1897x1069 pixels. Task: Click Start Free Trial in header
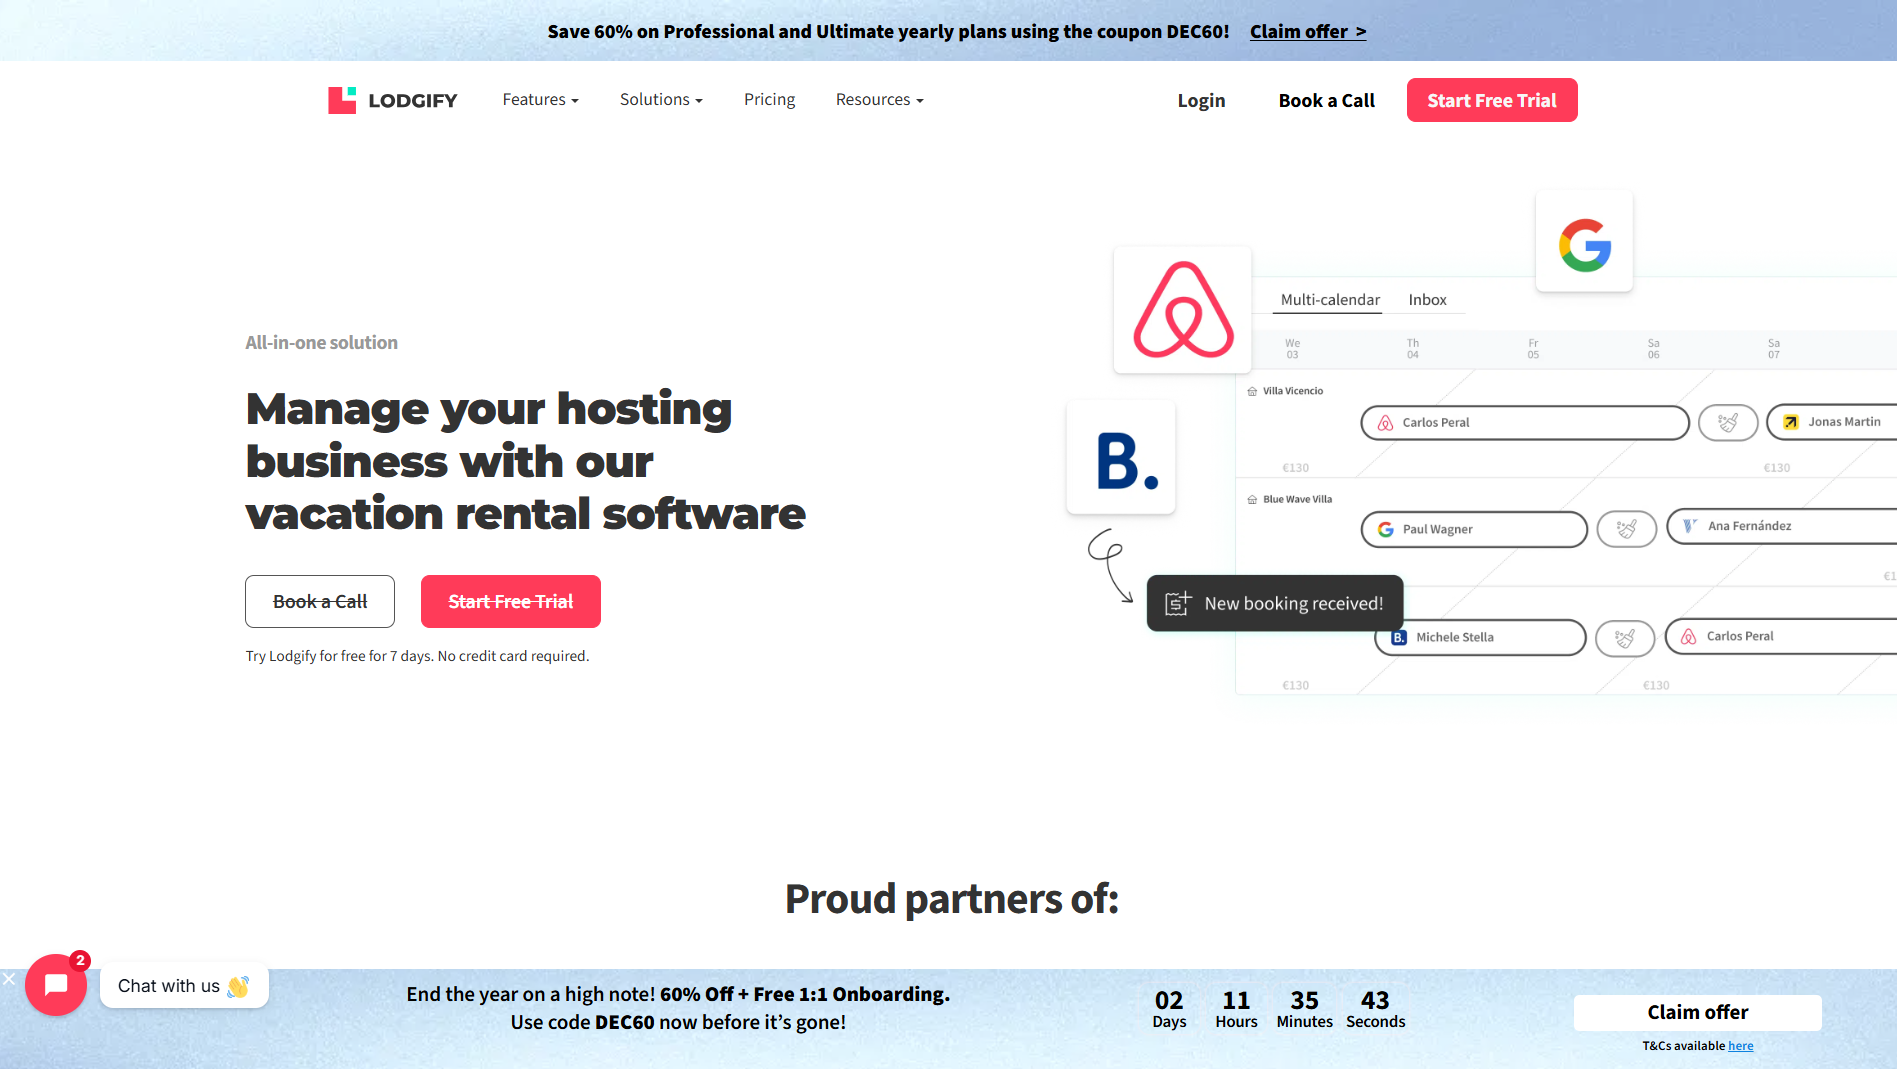(x=1491, y=100)
